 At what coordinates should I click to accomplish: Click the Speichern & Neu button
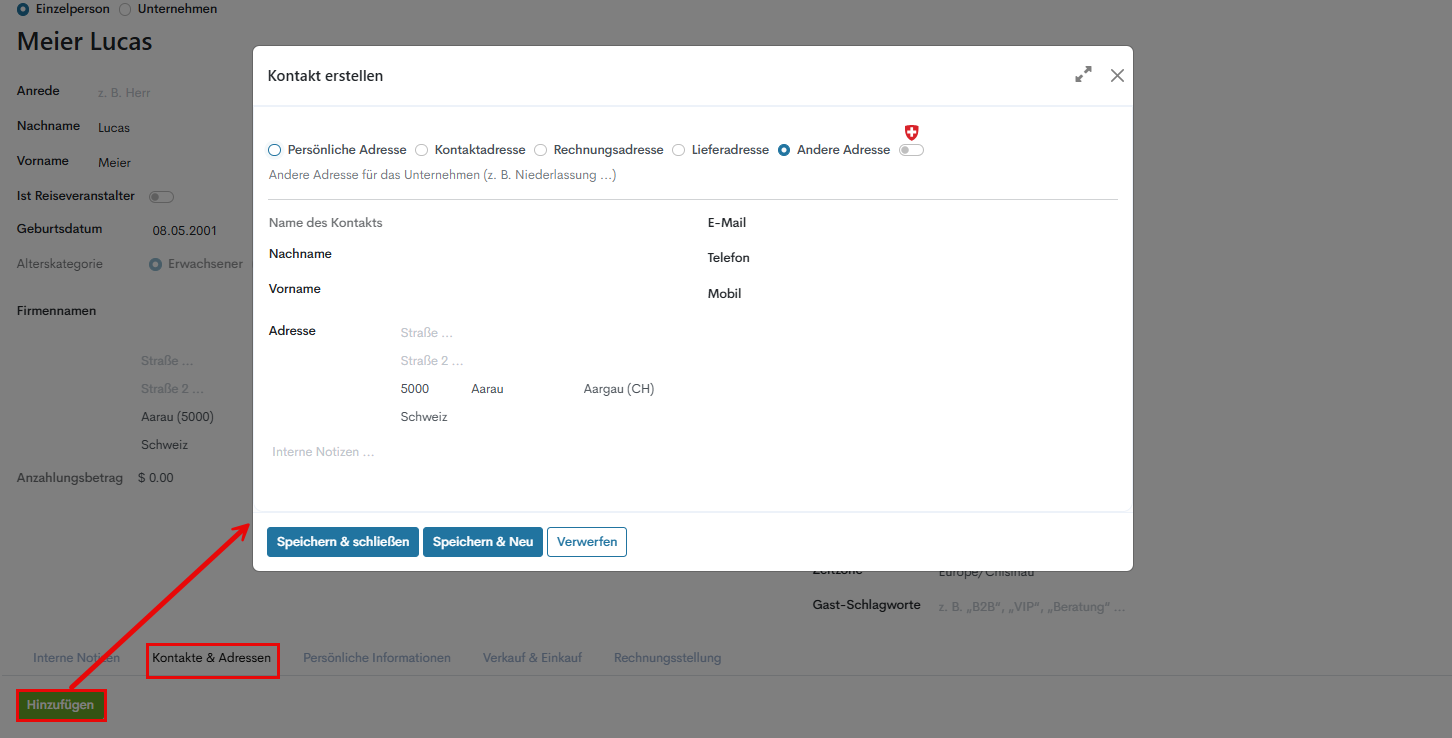pos(483,542)
